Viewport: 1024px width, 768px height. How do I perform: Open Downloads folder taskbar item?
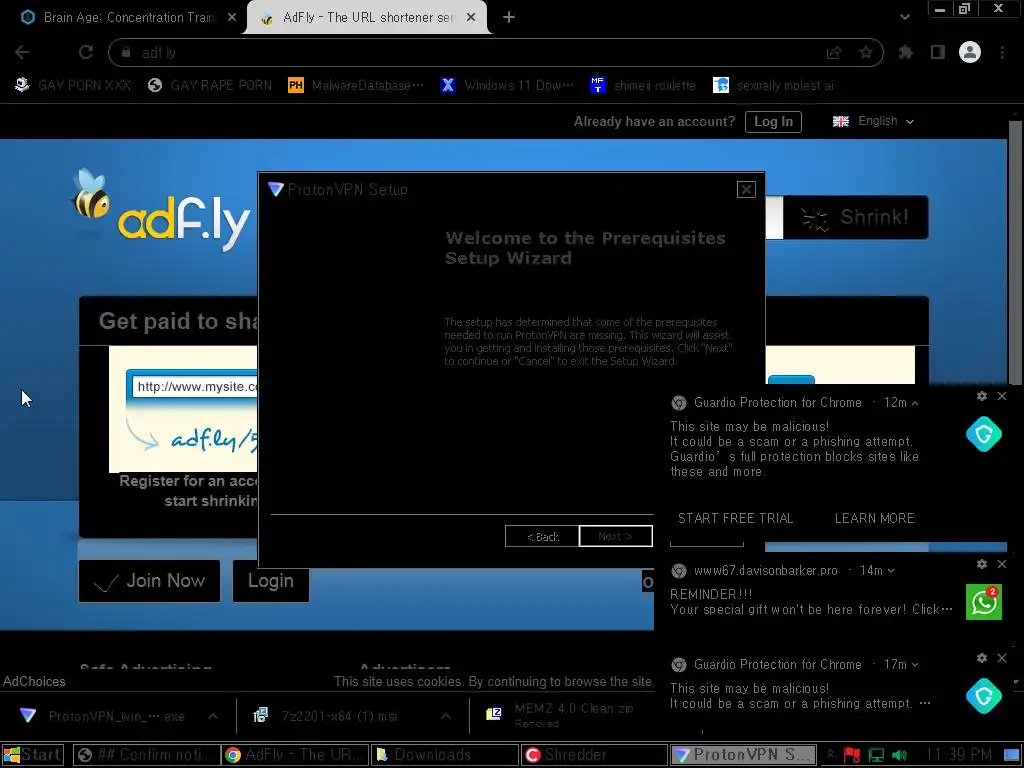click(x=445, y=755)
